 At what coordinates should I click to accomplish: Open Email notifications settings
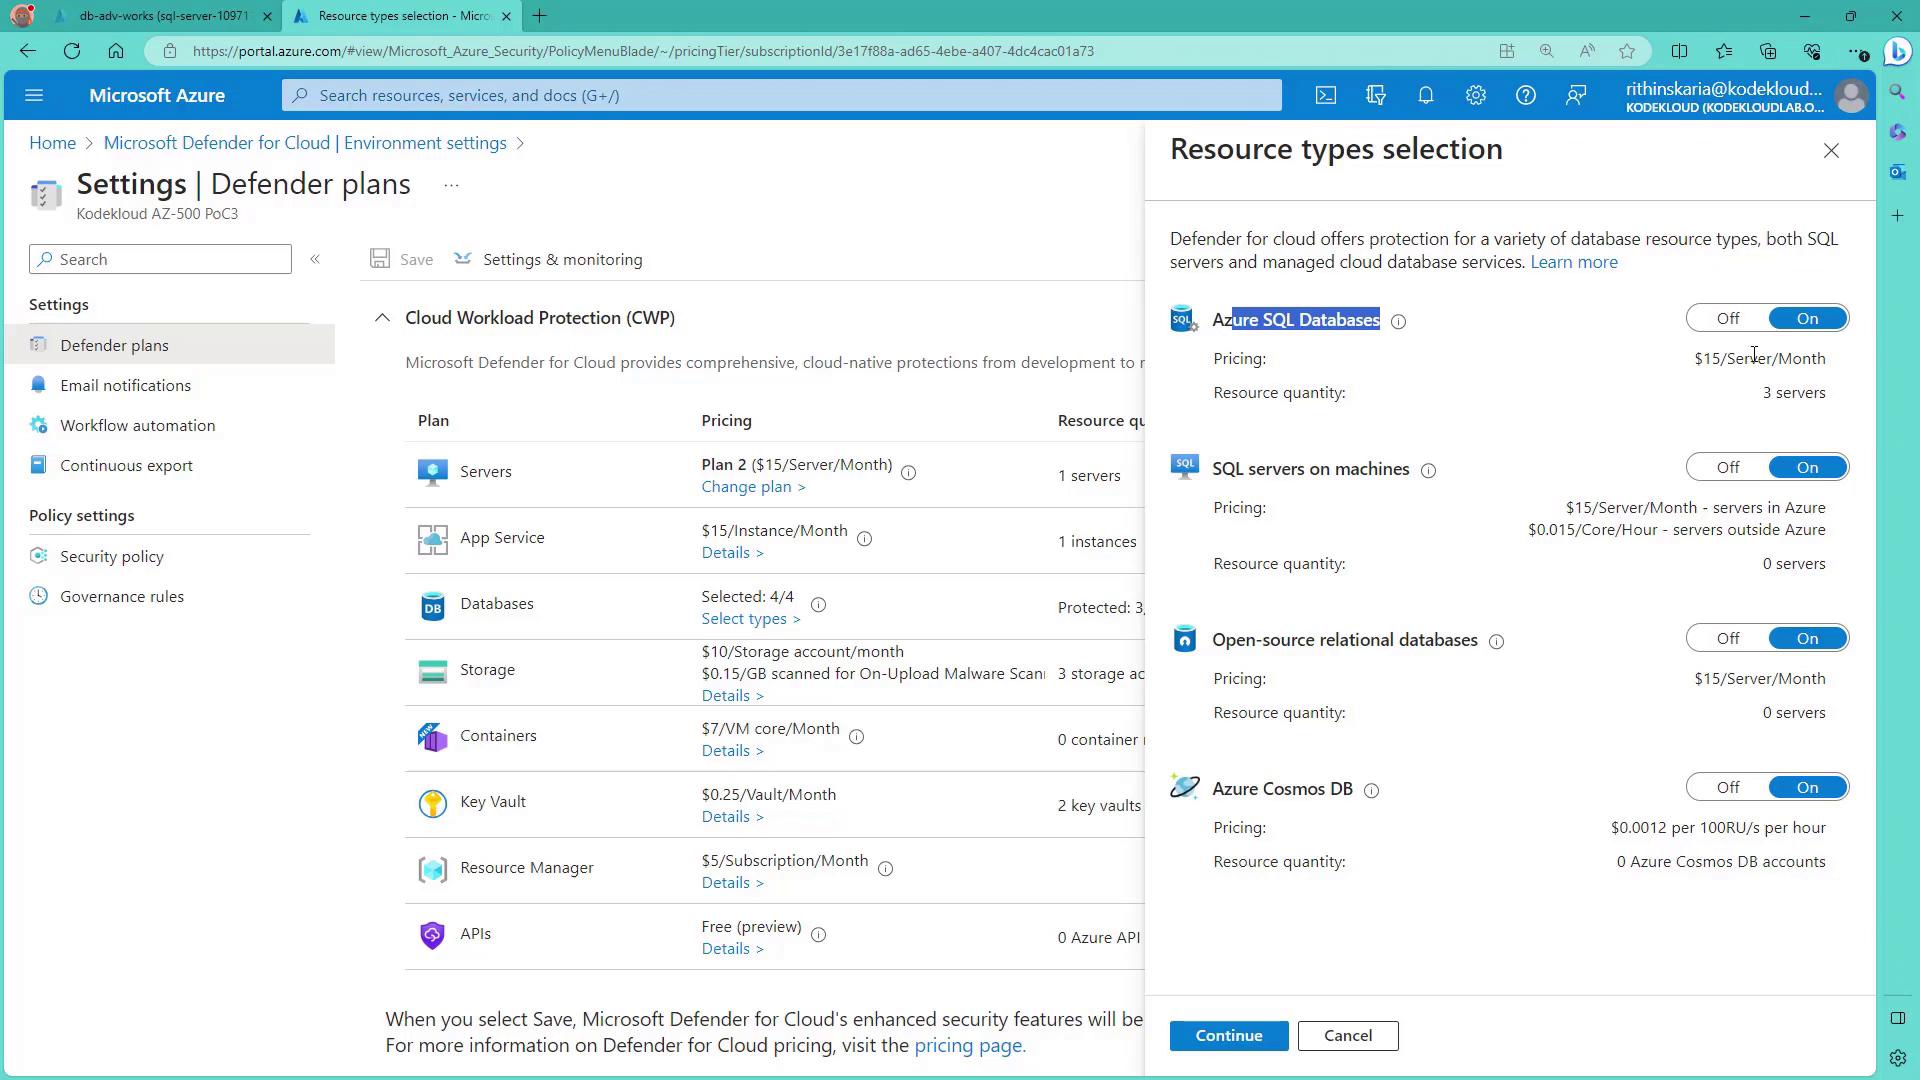click(x=125, y=385)
